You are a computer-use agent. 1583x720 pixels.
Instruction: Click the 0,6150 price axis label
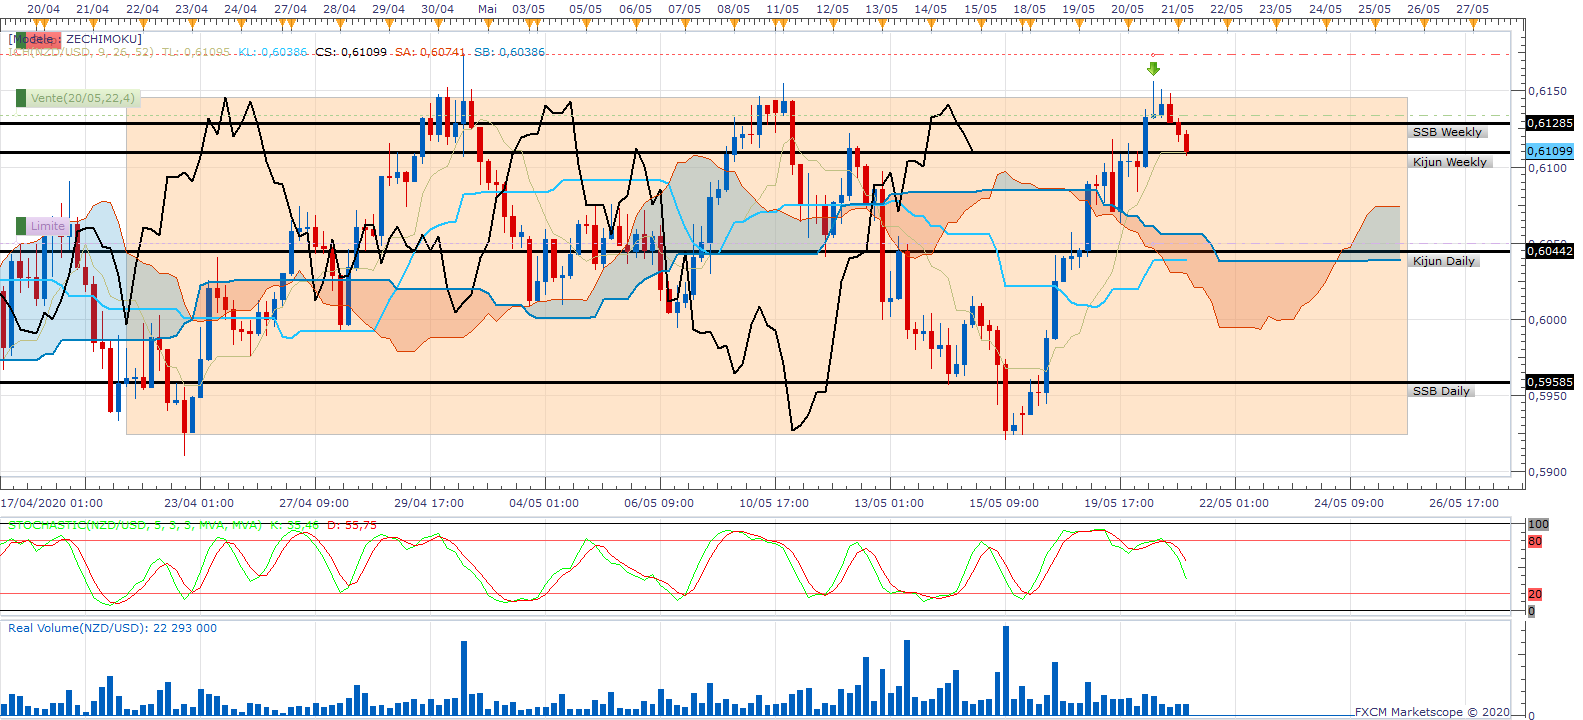tap(1547, 91)
